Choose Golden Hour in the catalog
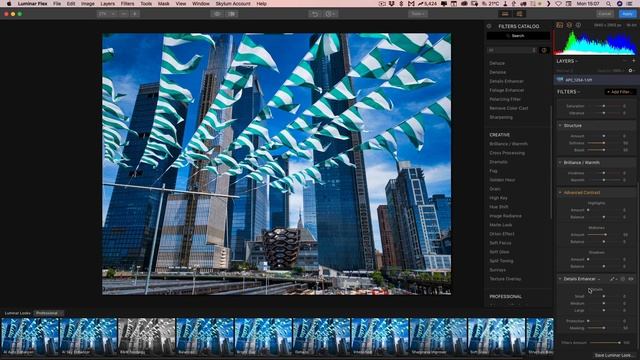Screen dimensions: 640x360 (502, 180)
